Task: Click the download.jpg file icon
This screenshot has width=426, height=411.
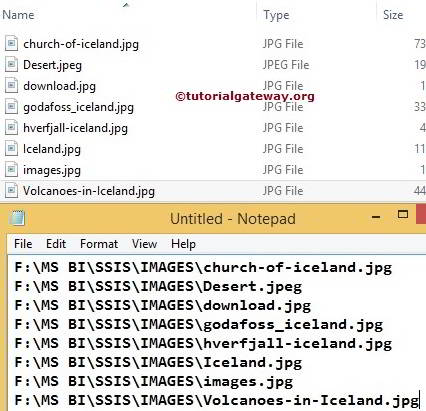Action: point(11,86)
